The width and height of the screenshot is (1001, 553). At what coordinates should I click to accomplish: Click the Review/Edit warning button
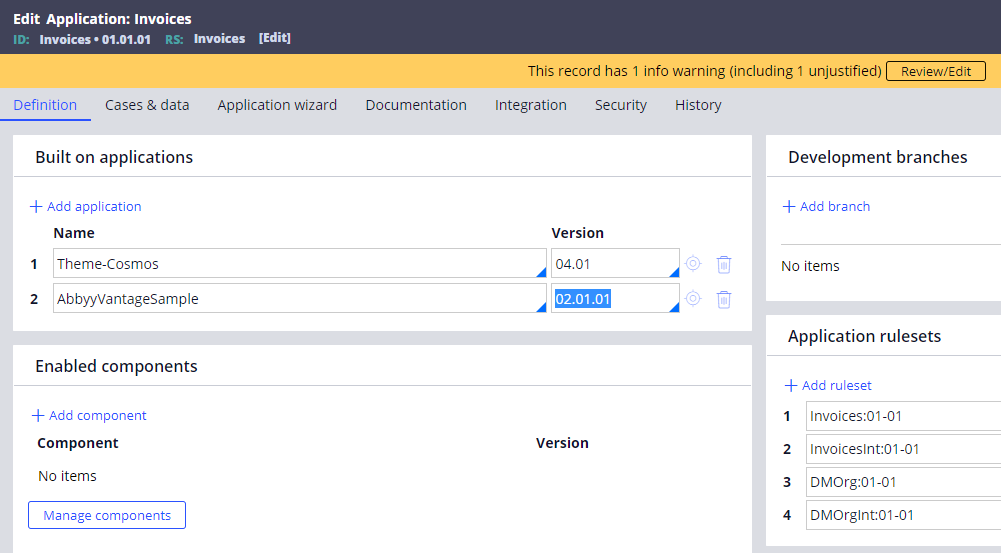coord(936,71)
